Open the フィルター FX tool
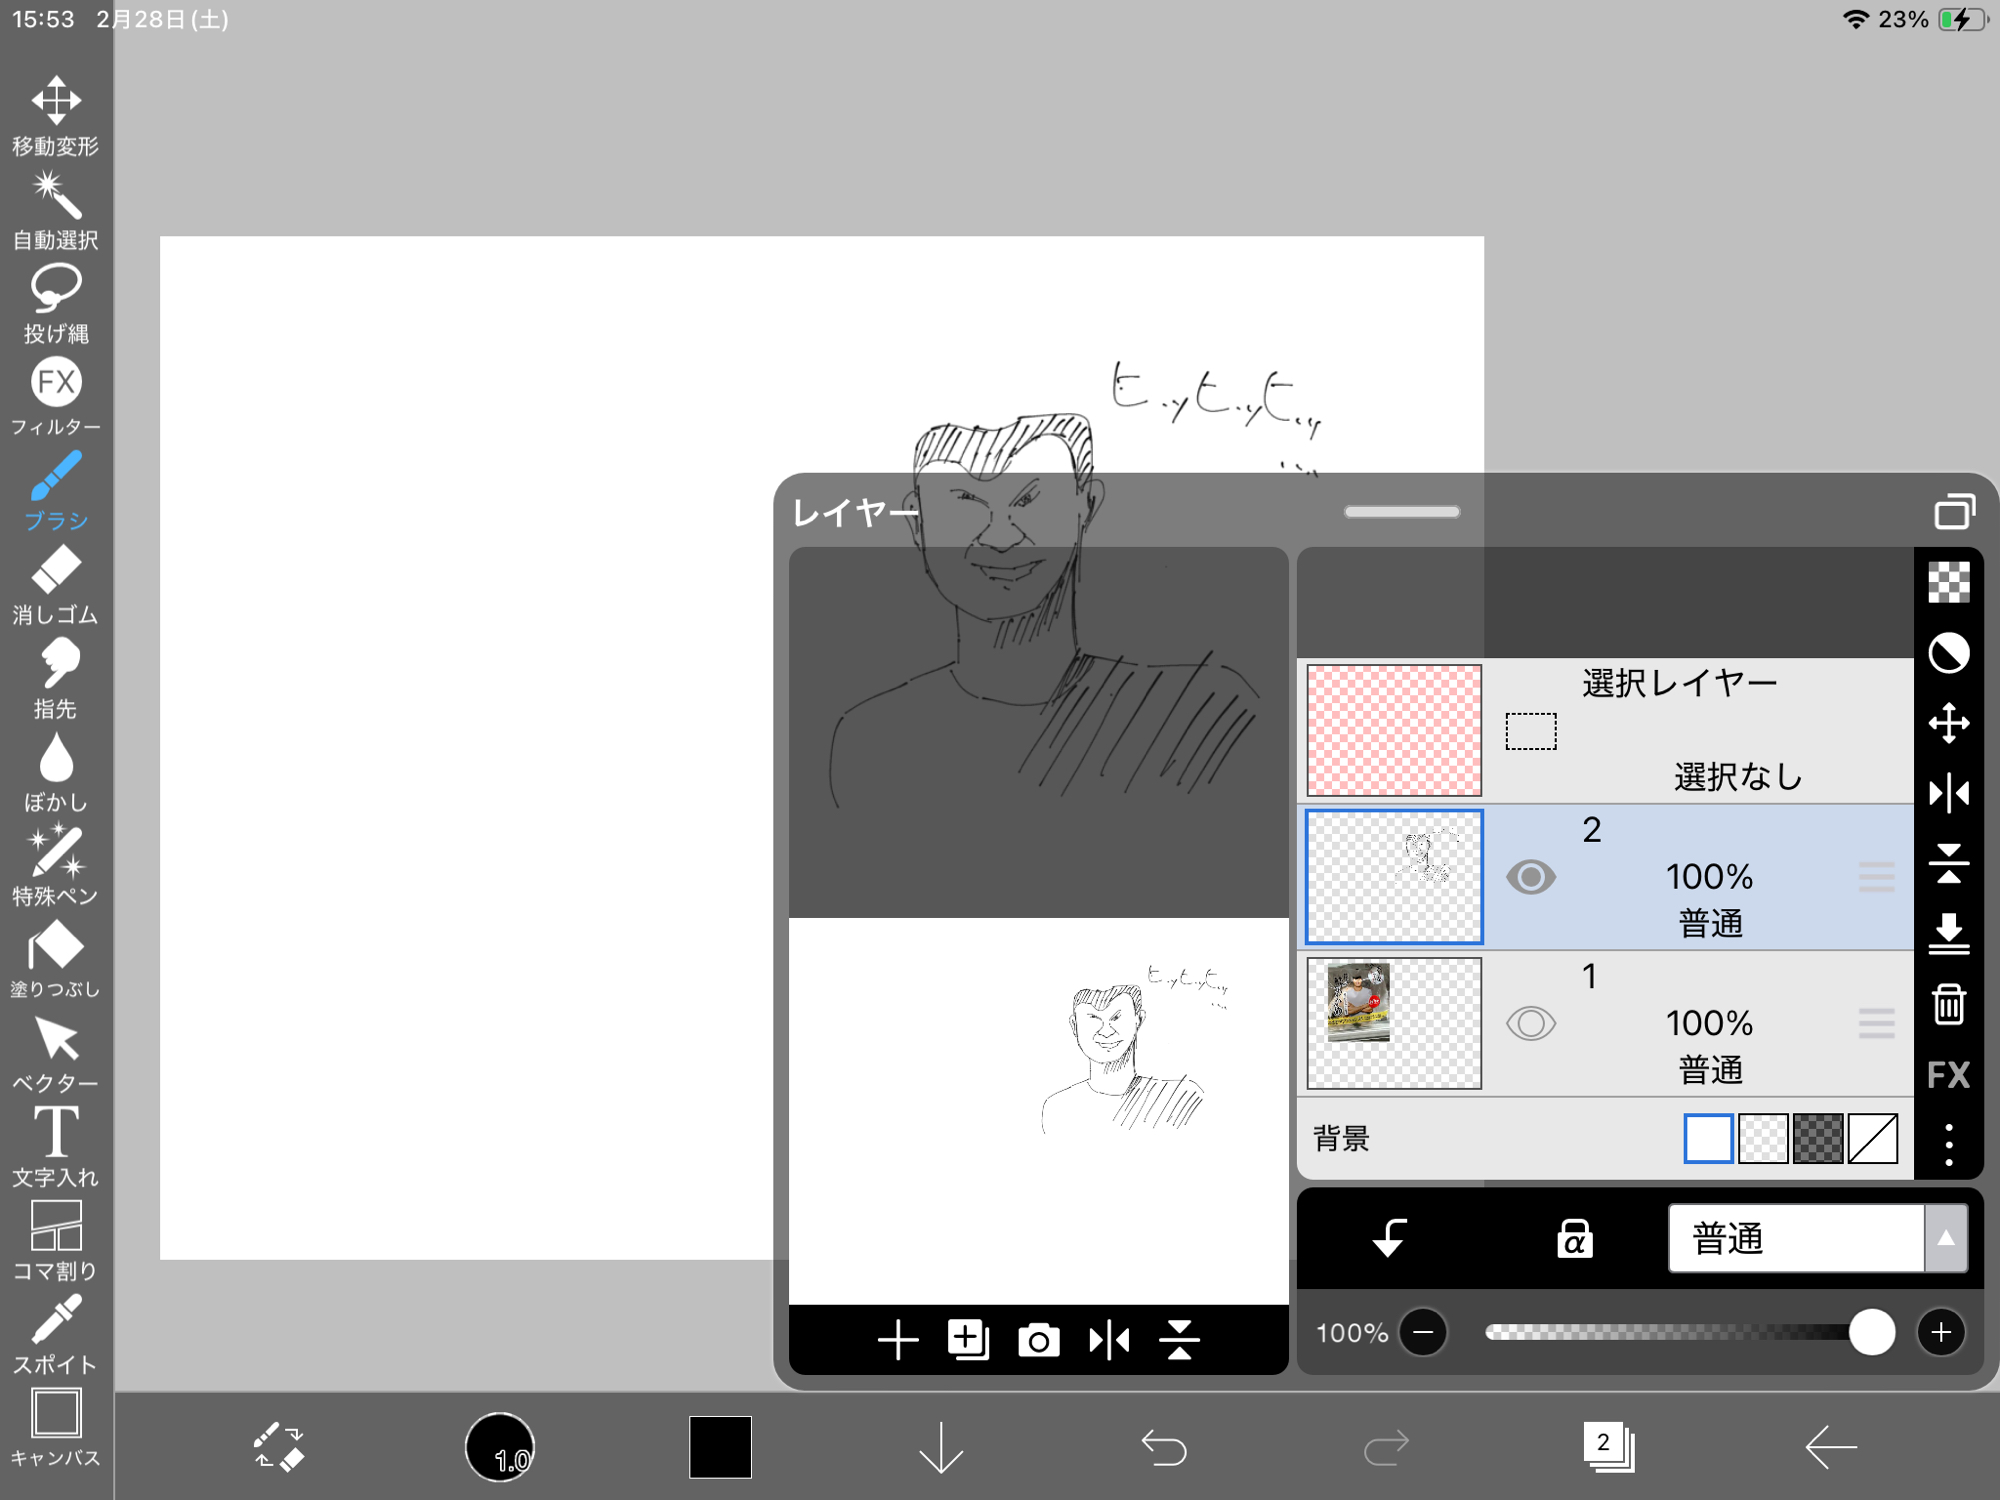The image size is (2000, 1500). coord(56,396)
